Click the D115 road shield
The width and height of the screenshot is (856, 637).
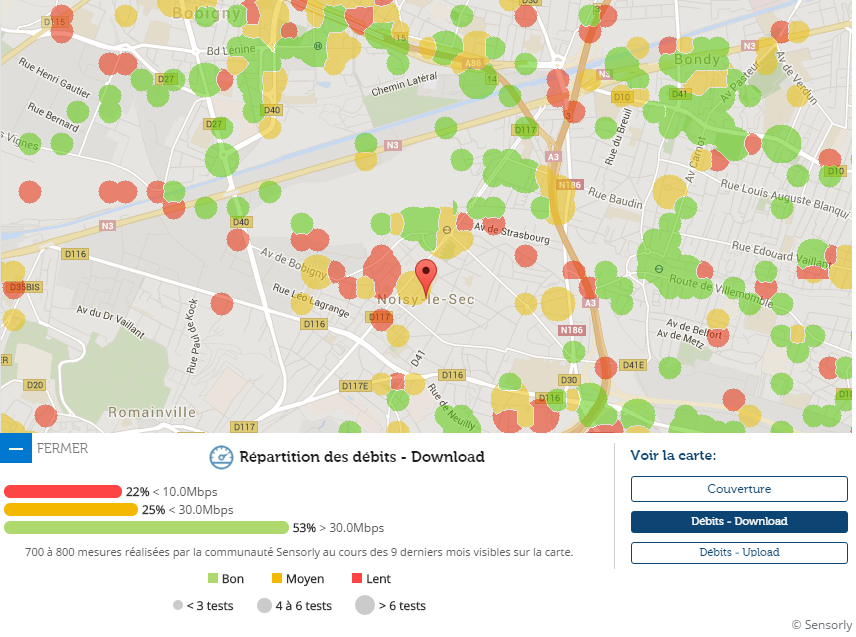[56, 21]
